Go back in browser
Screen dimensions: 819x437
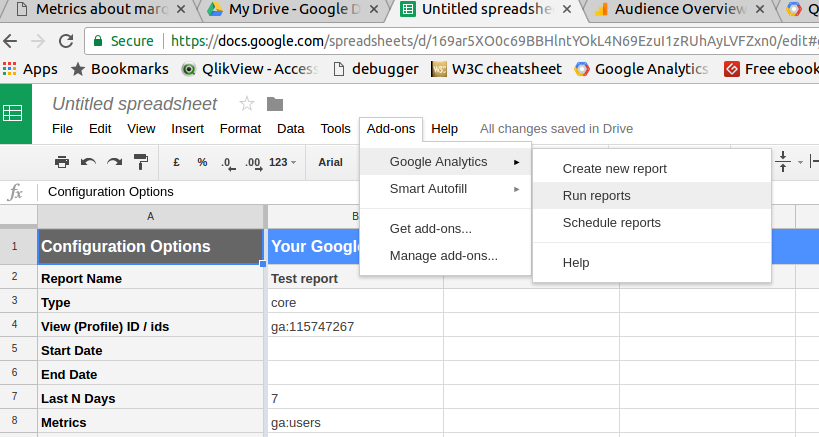10,41
